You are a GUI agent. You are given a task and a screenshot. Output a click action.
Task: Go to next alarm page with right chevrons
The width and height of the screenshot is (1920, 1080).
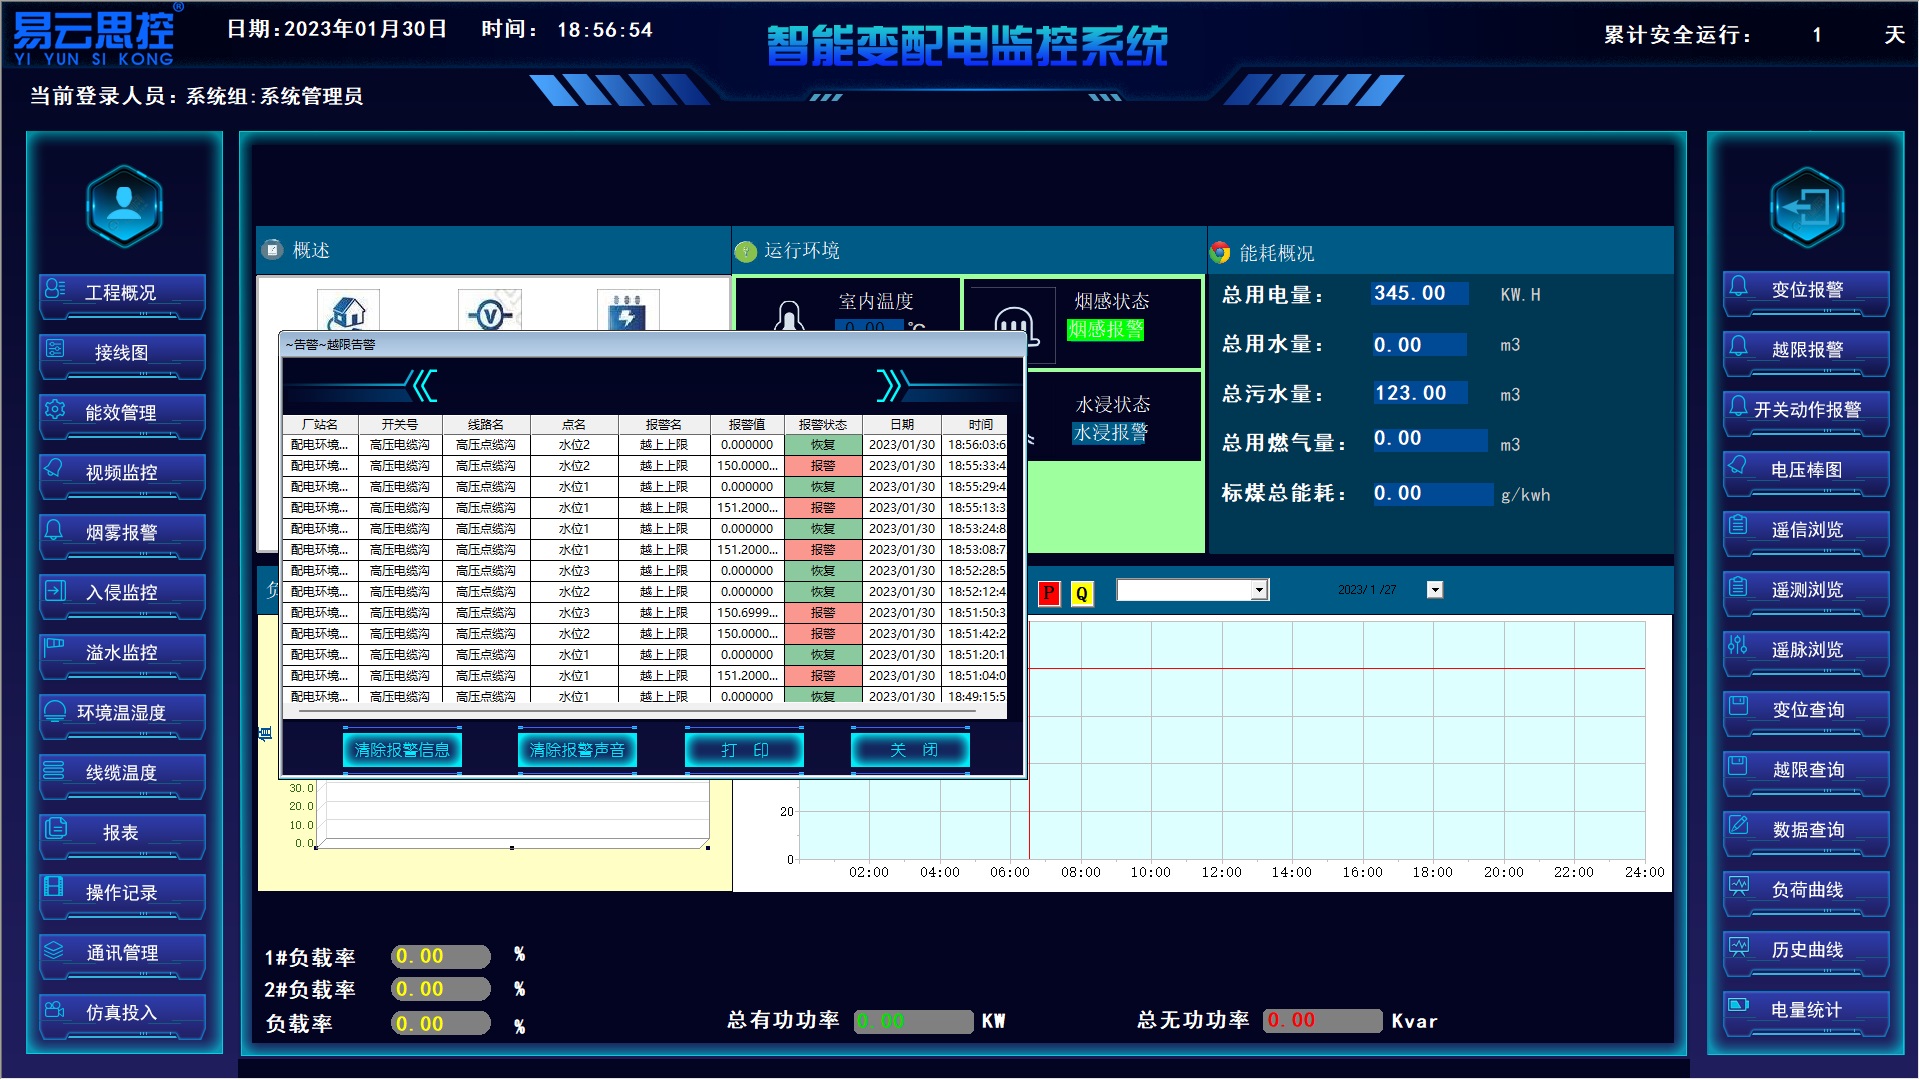[889, 385]
